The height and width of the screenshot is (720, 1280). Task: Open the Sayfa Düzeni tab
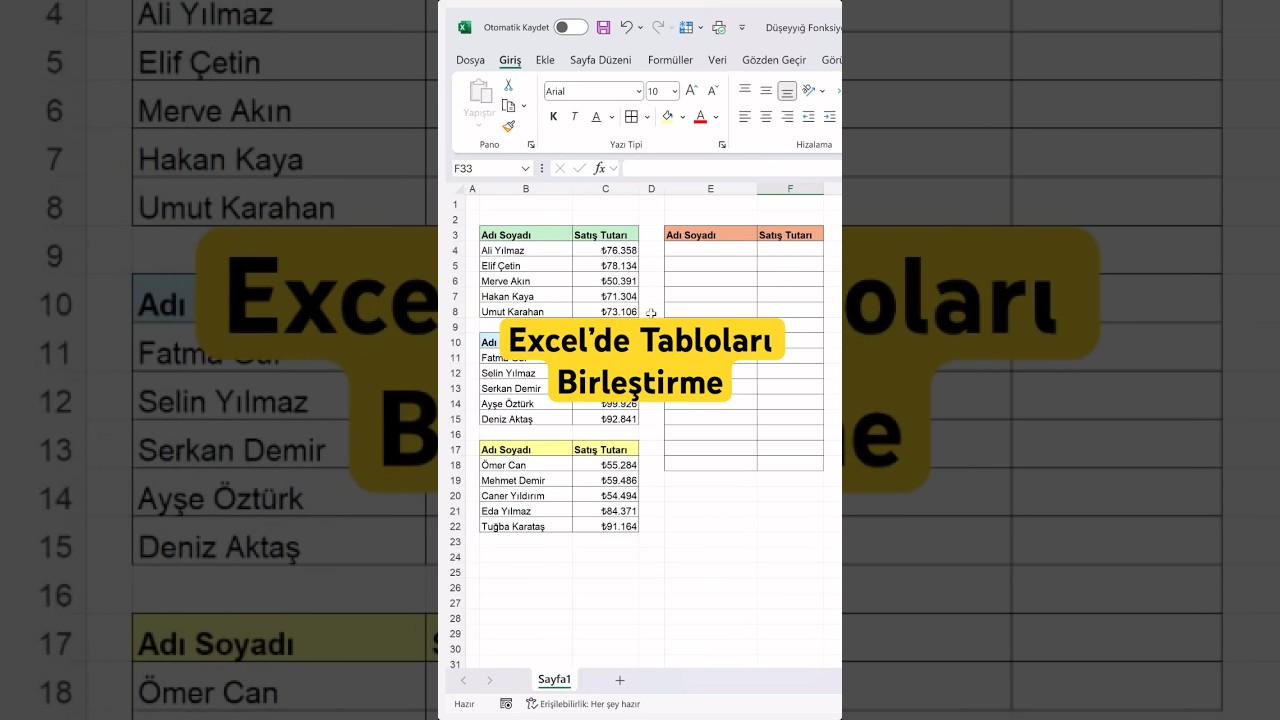tap(600, 60)
